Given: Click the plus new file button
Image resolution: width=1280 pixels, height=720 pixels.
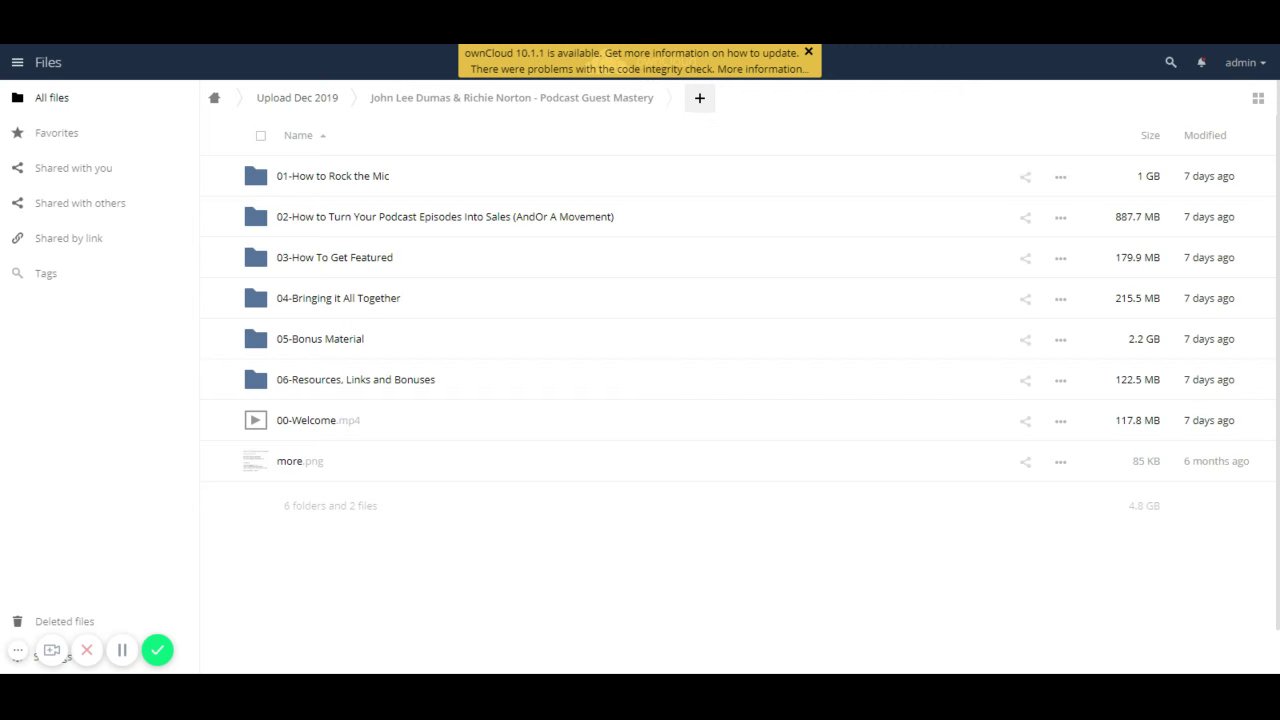Looking at the screenshot, I should (700, 98).
